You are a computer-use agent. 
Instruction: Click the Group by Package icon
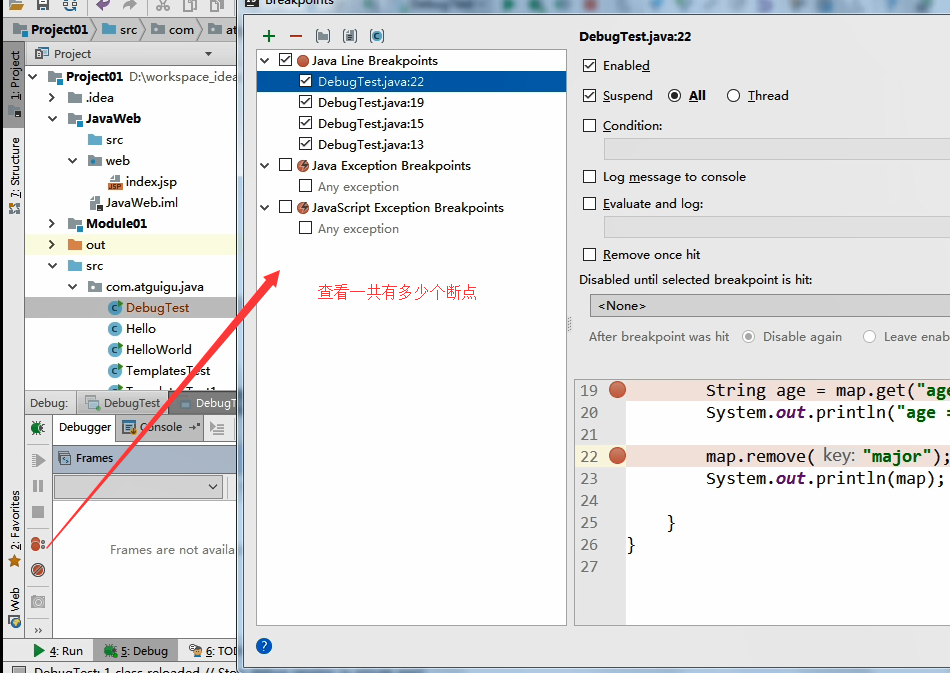pyautogui.click(x=323, y=36)
